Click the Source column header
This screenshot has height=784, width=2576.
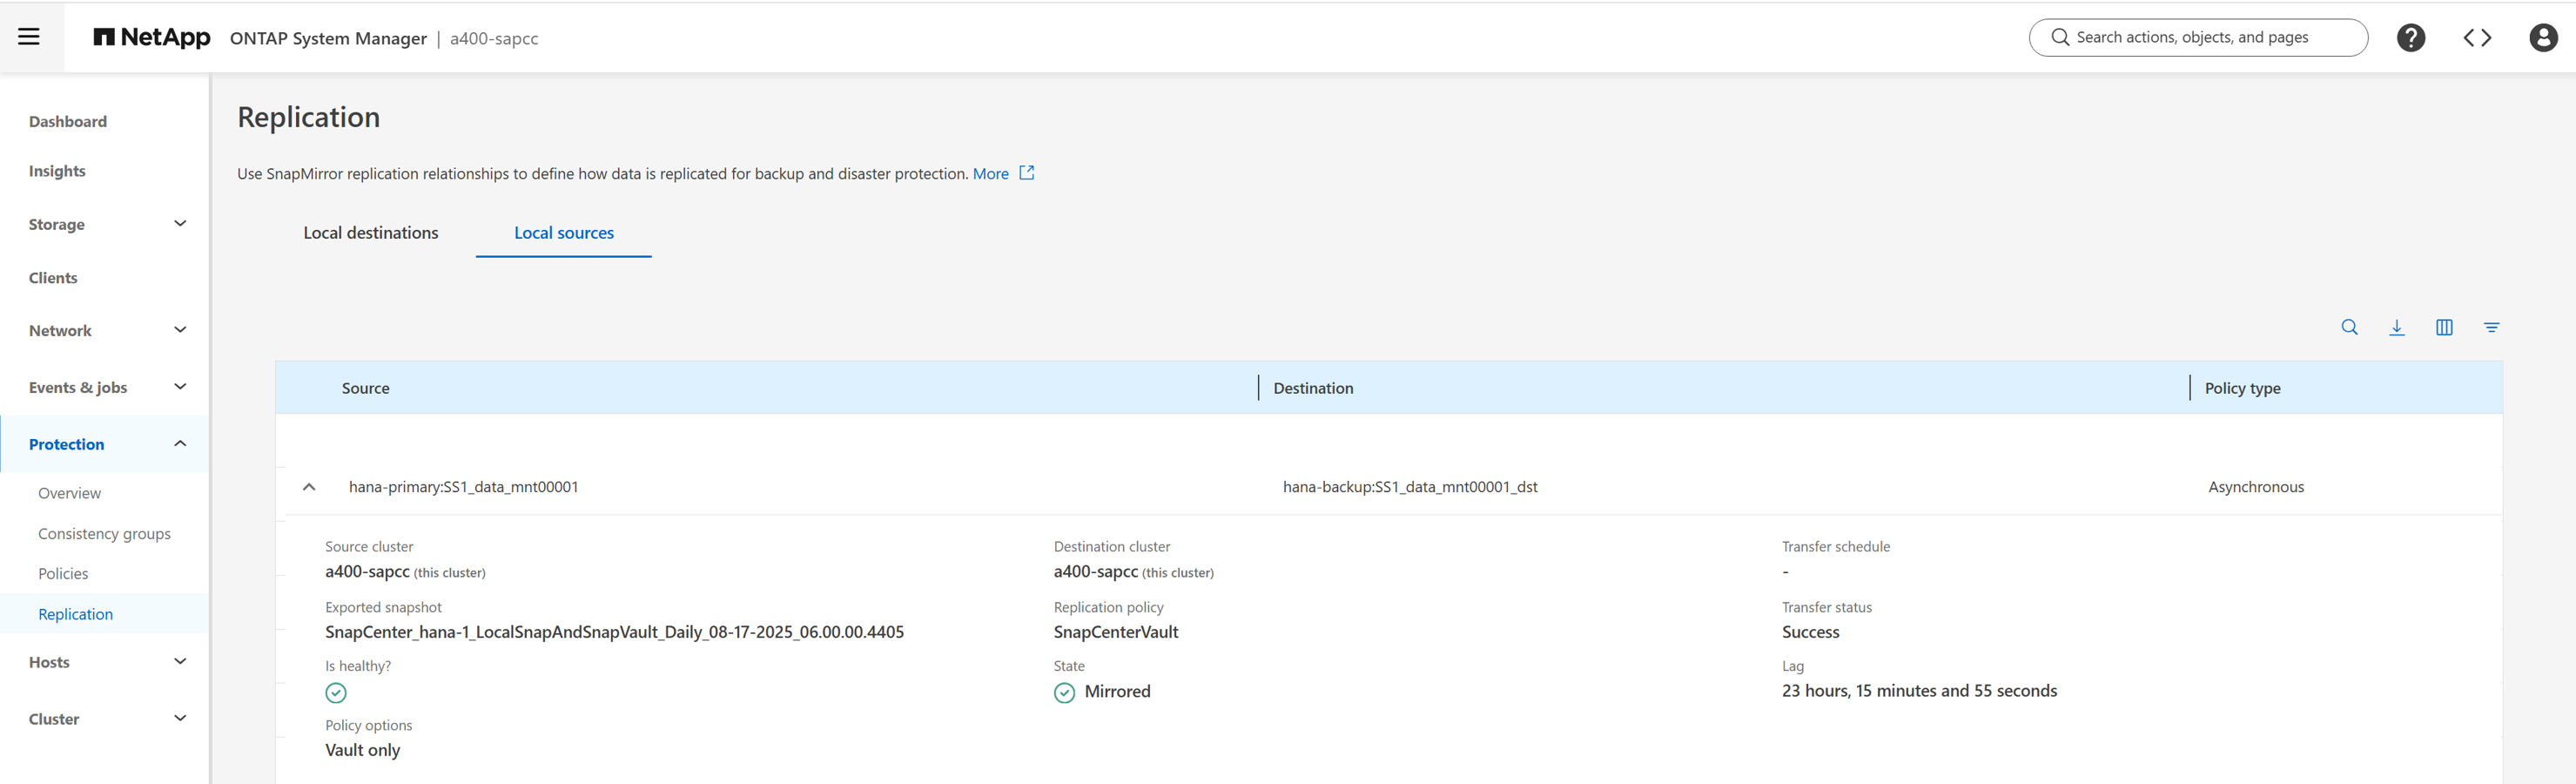(366, 388)
